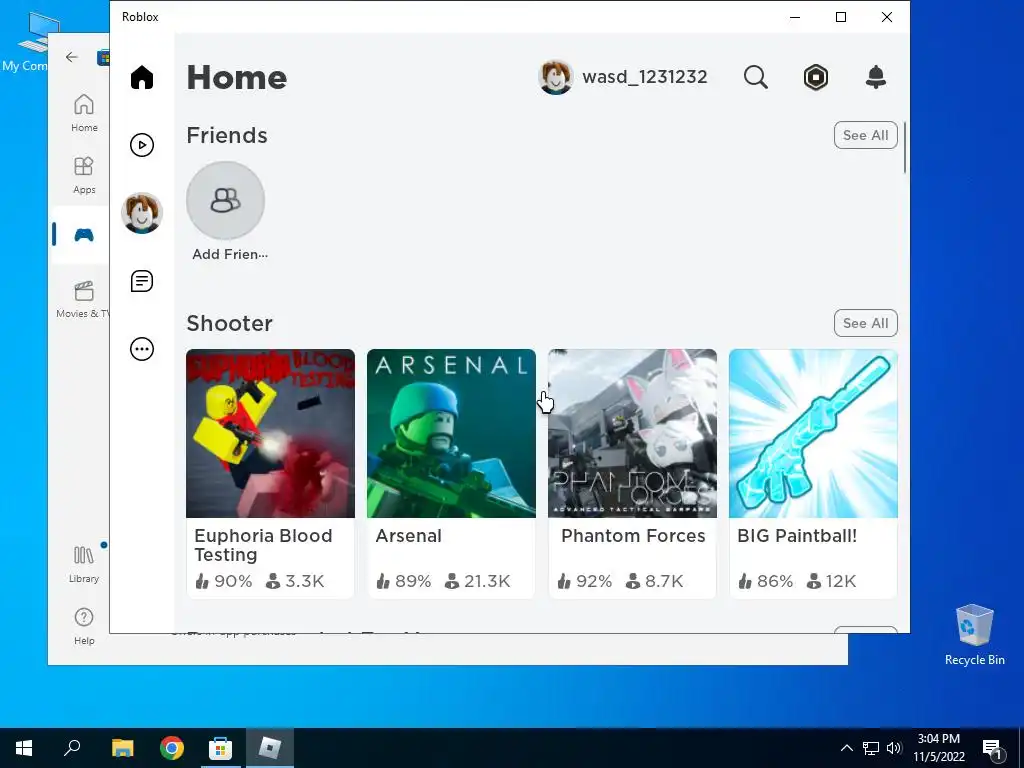This screenshot has height=768, width=1024.
Task: Launch Google Chrome from the taskbar
Action: coord(172,748)
